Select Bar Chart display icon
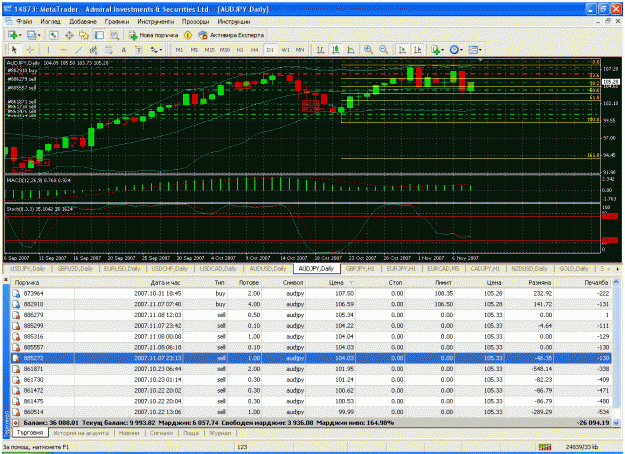Screen dimensions: 625x454 click(x=320, y=50)
